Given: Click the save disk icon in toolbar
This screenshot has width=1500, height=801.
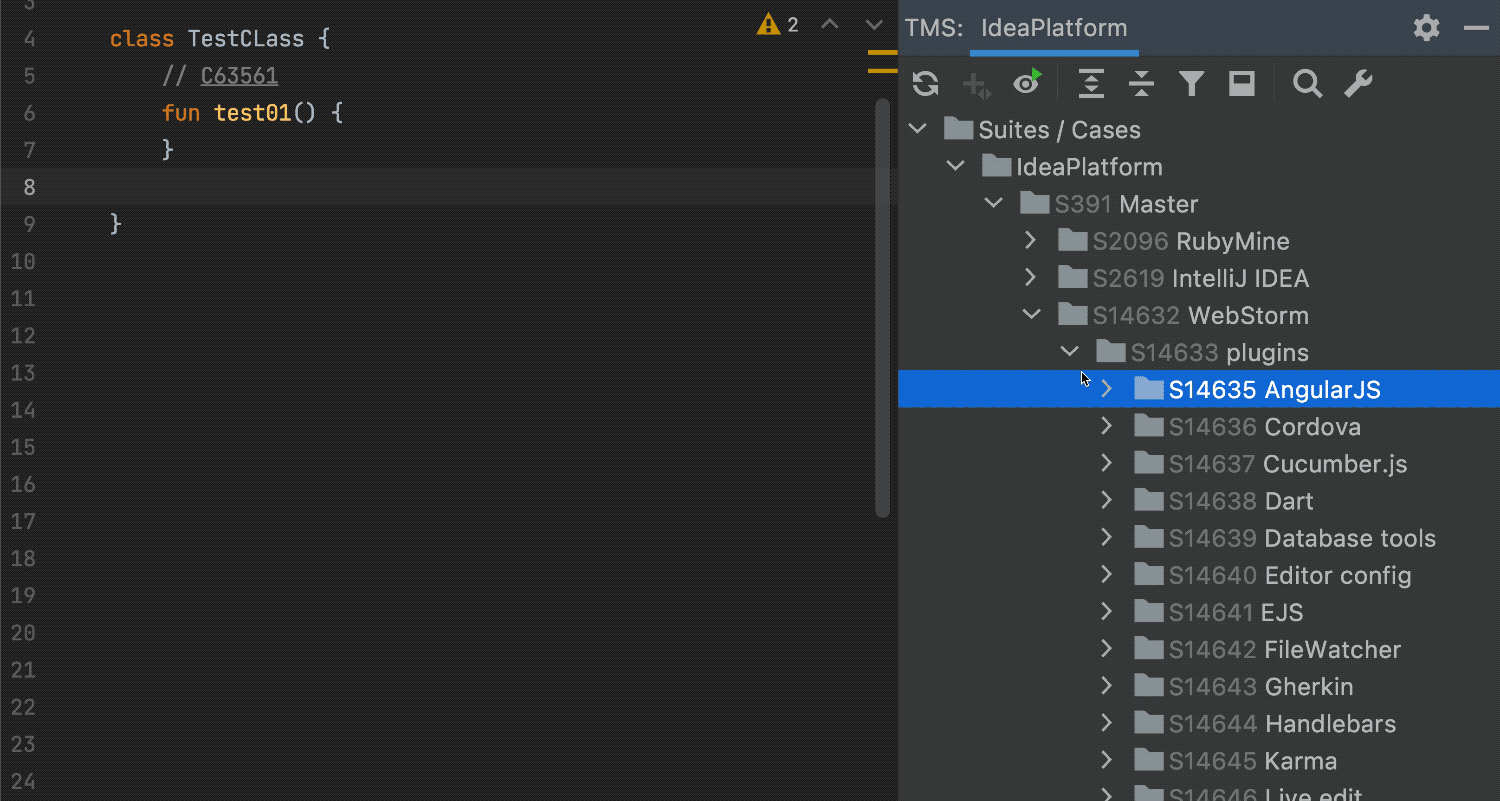Looking at the screenshot, I should 1242,84.
